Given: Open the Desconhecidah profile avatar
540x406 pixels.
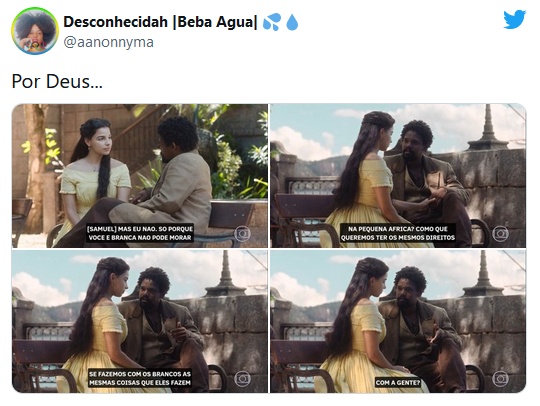Looking at the screenshot, I should coord(35,31).
